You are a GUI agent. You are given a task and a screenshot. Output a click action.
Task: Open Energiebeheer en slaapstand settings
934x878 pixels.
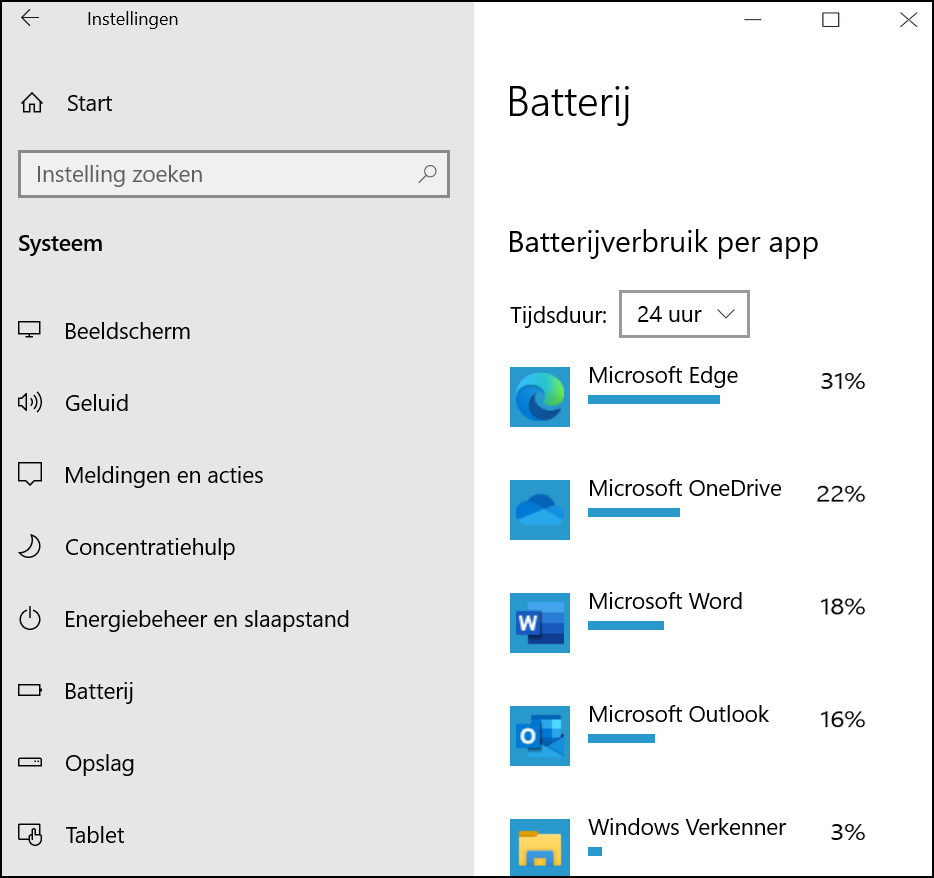tap(207, 619)
